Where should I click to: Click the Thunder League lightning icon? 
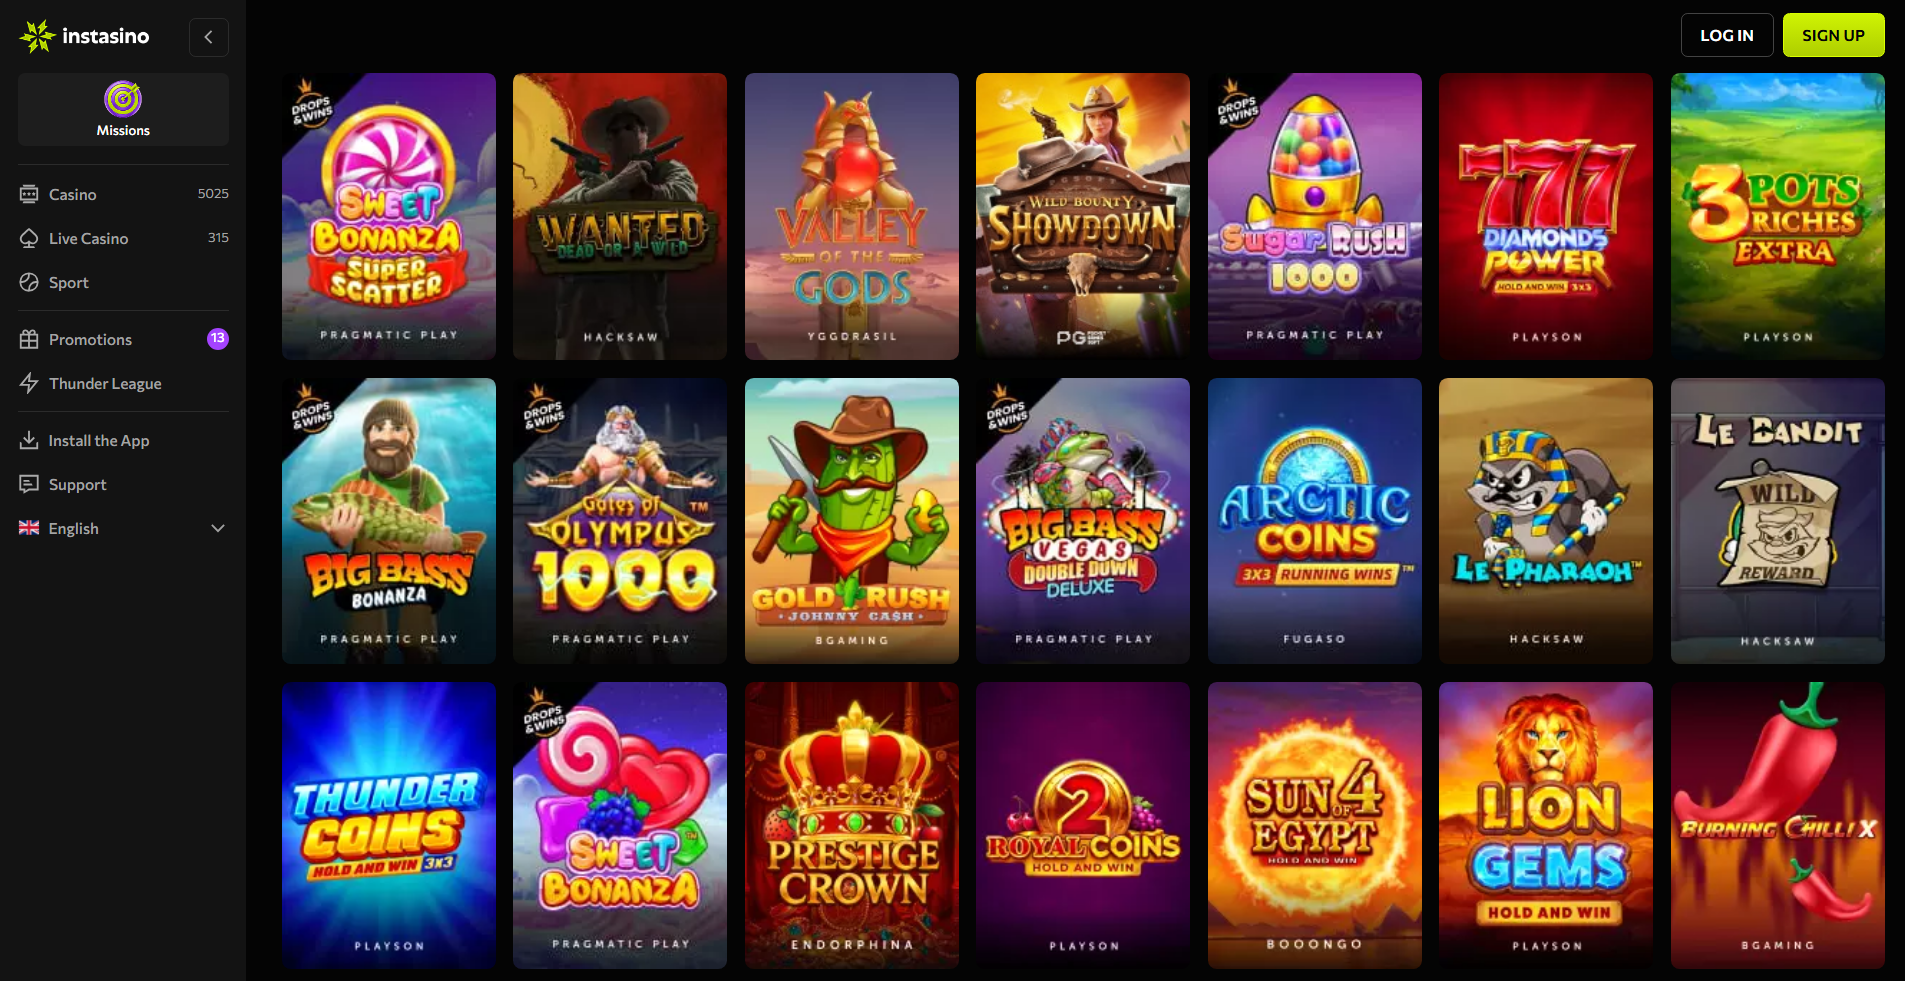click(x=29, y=383)
